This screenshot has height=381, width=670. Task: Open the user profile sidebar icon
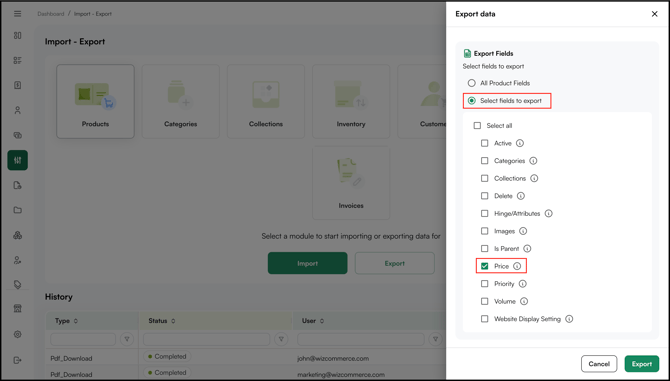(x=18, y=110)
